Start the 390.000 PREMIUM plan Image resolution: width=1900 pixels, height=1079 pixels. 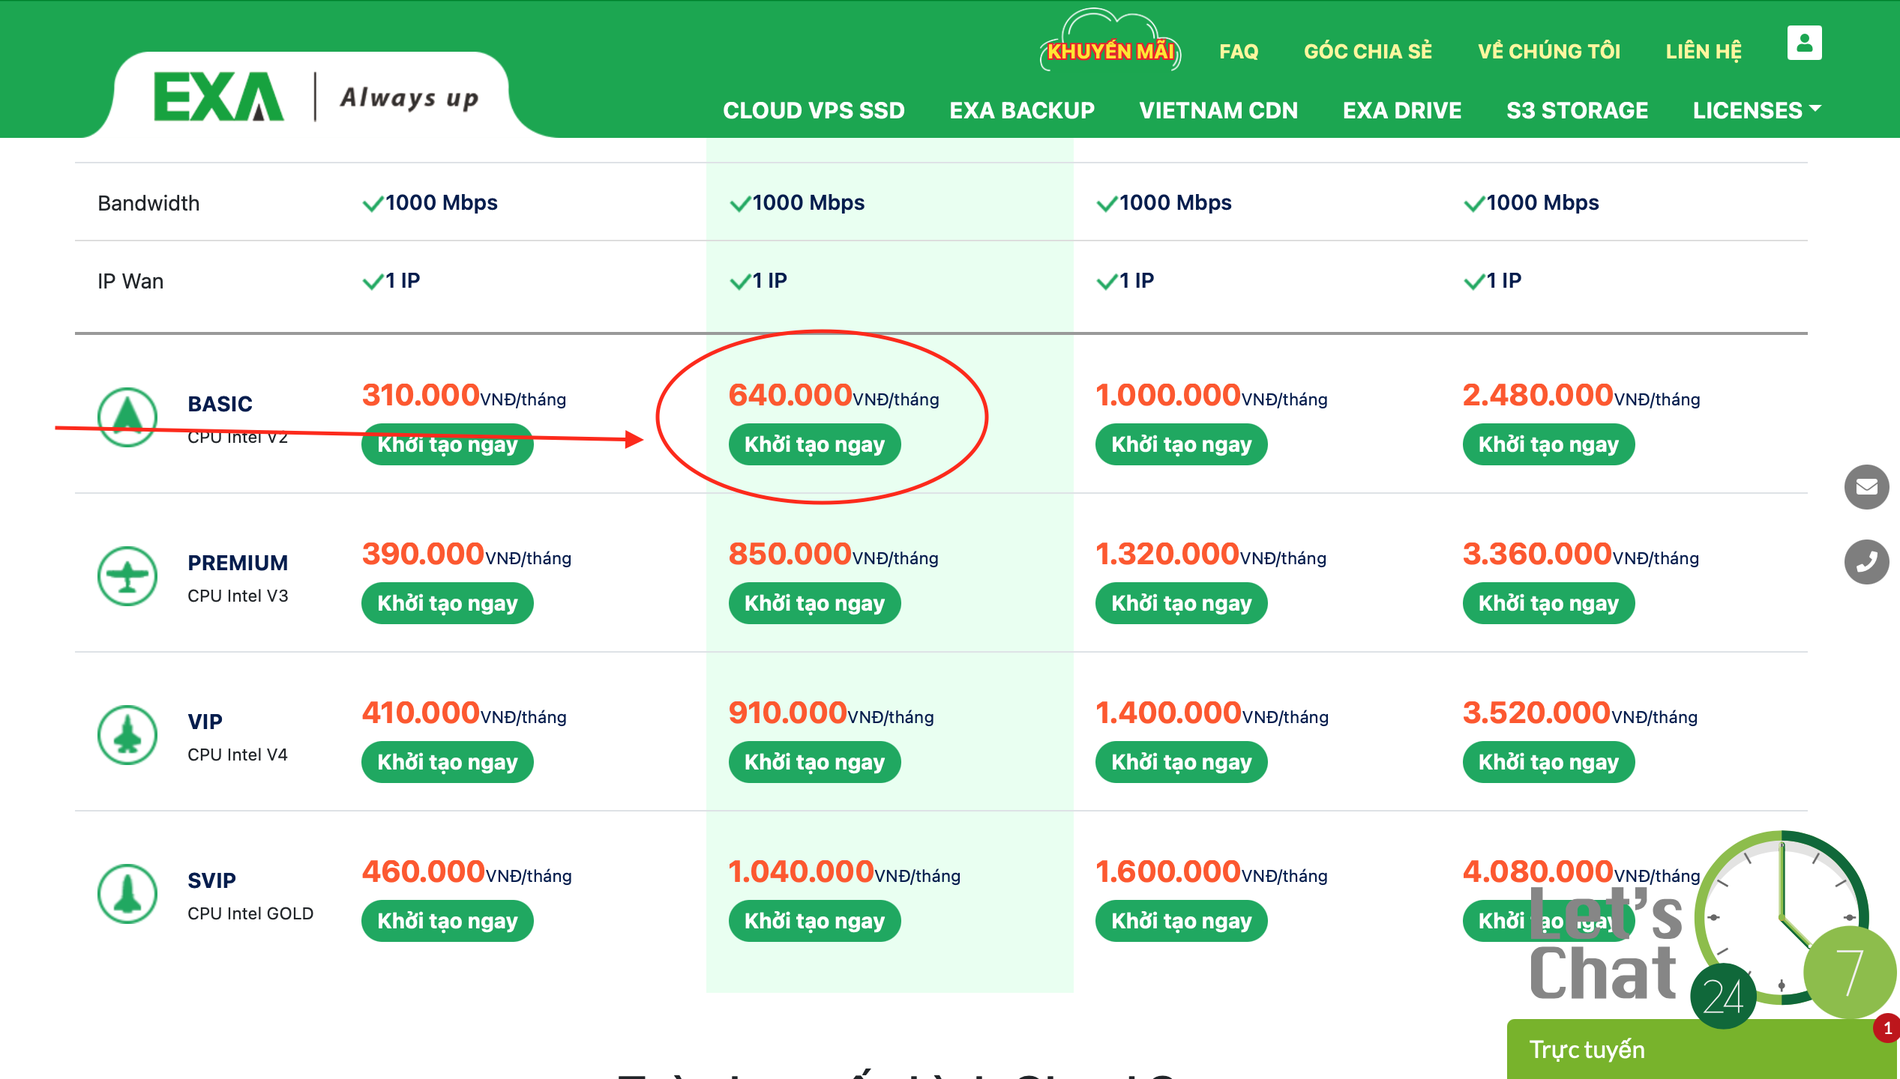[447, 604]
